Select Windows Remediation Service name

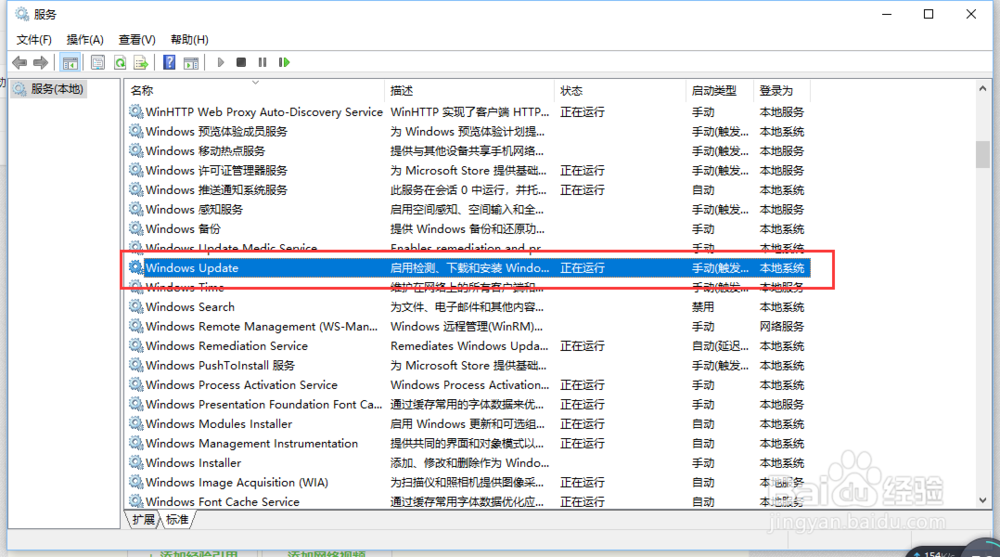pos(226,346)
